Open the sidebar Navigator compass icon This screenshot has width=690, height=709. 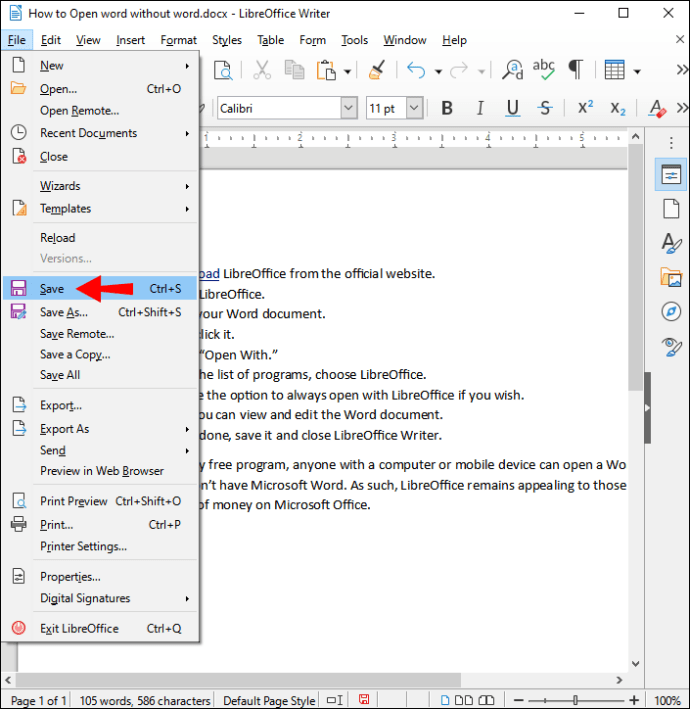pos(671,311)
